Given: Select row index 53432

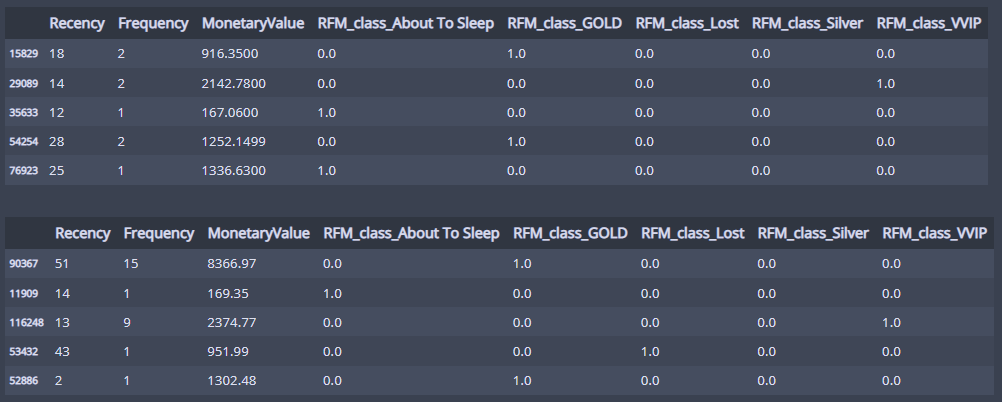Looking at the screenshot, I should 24,352.
